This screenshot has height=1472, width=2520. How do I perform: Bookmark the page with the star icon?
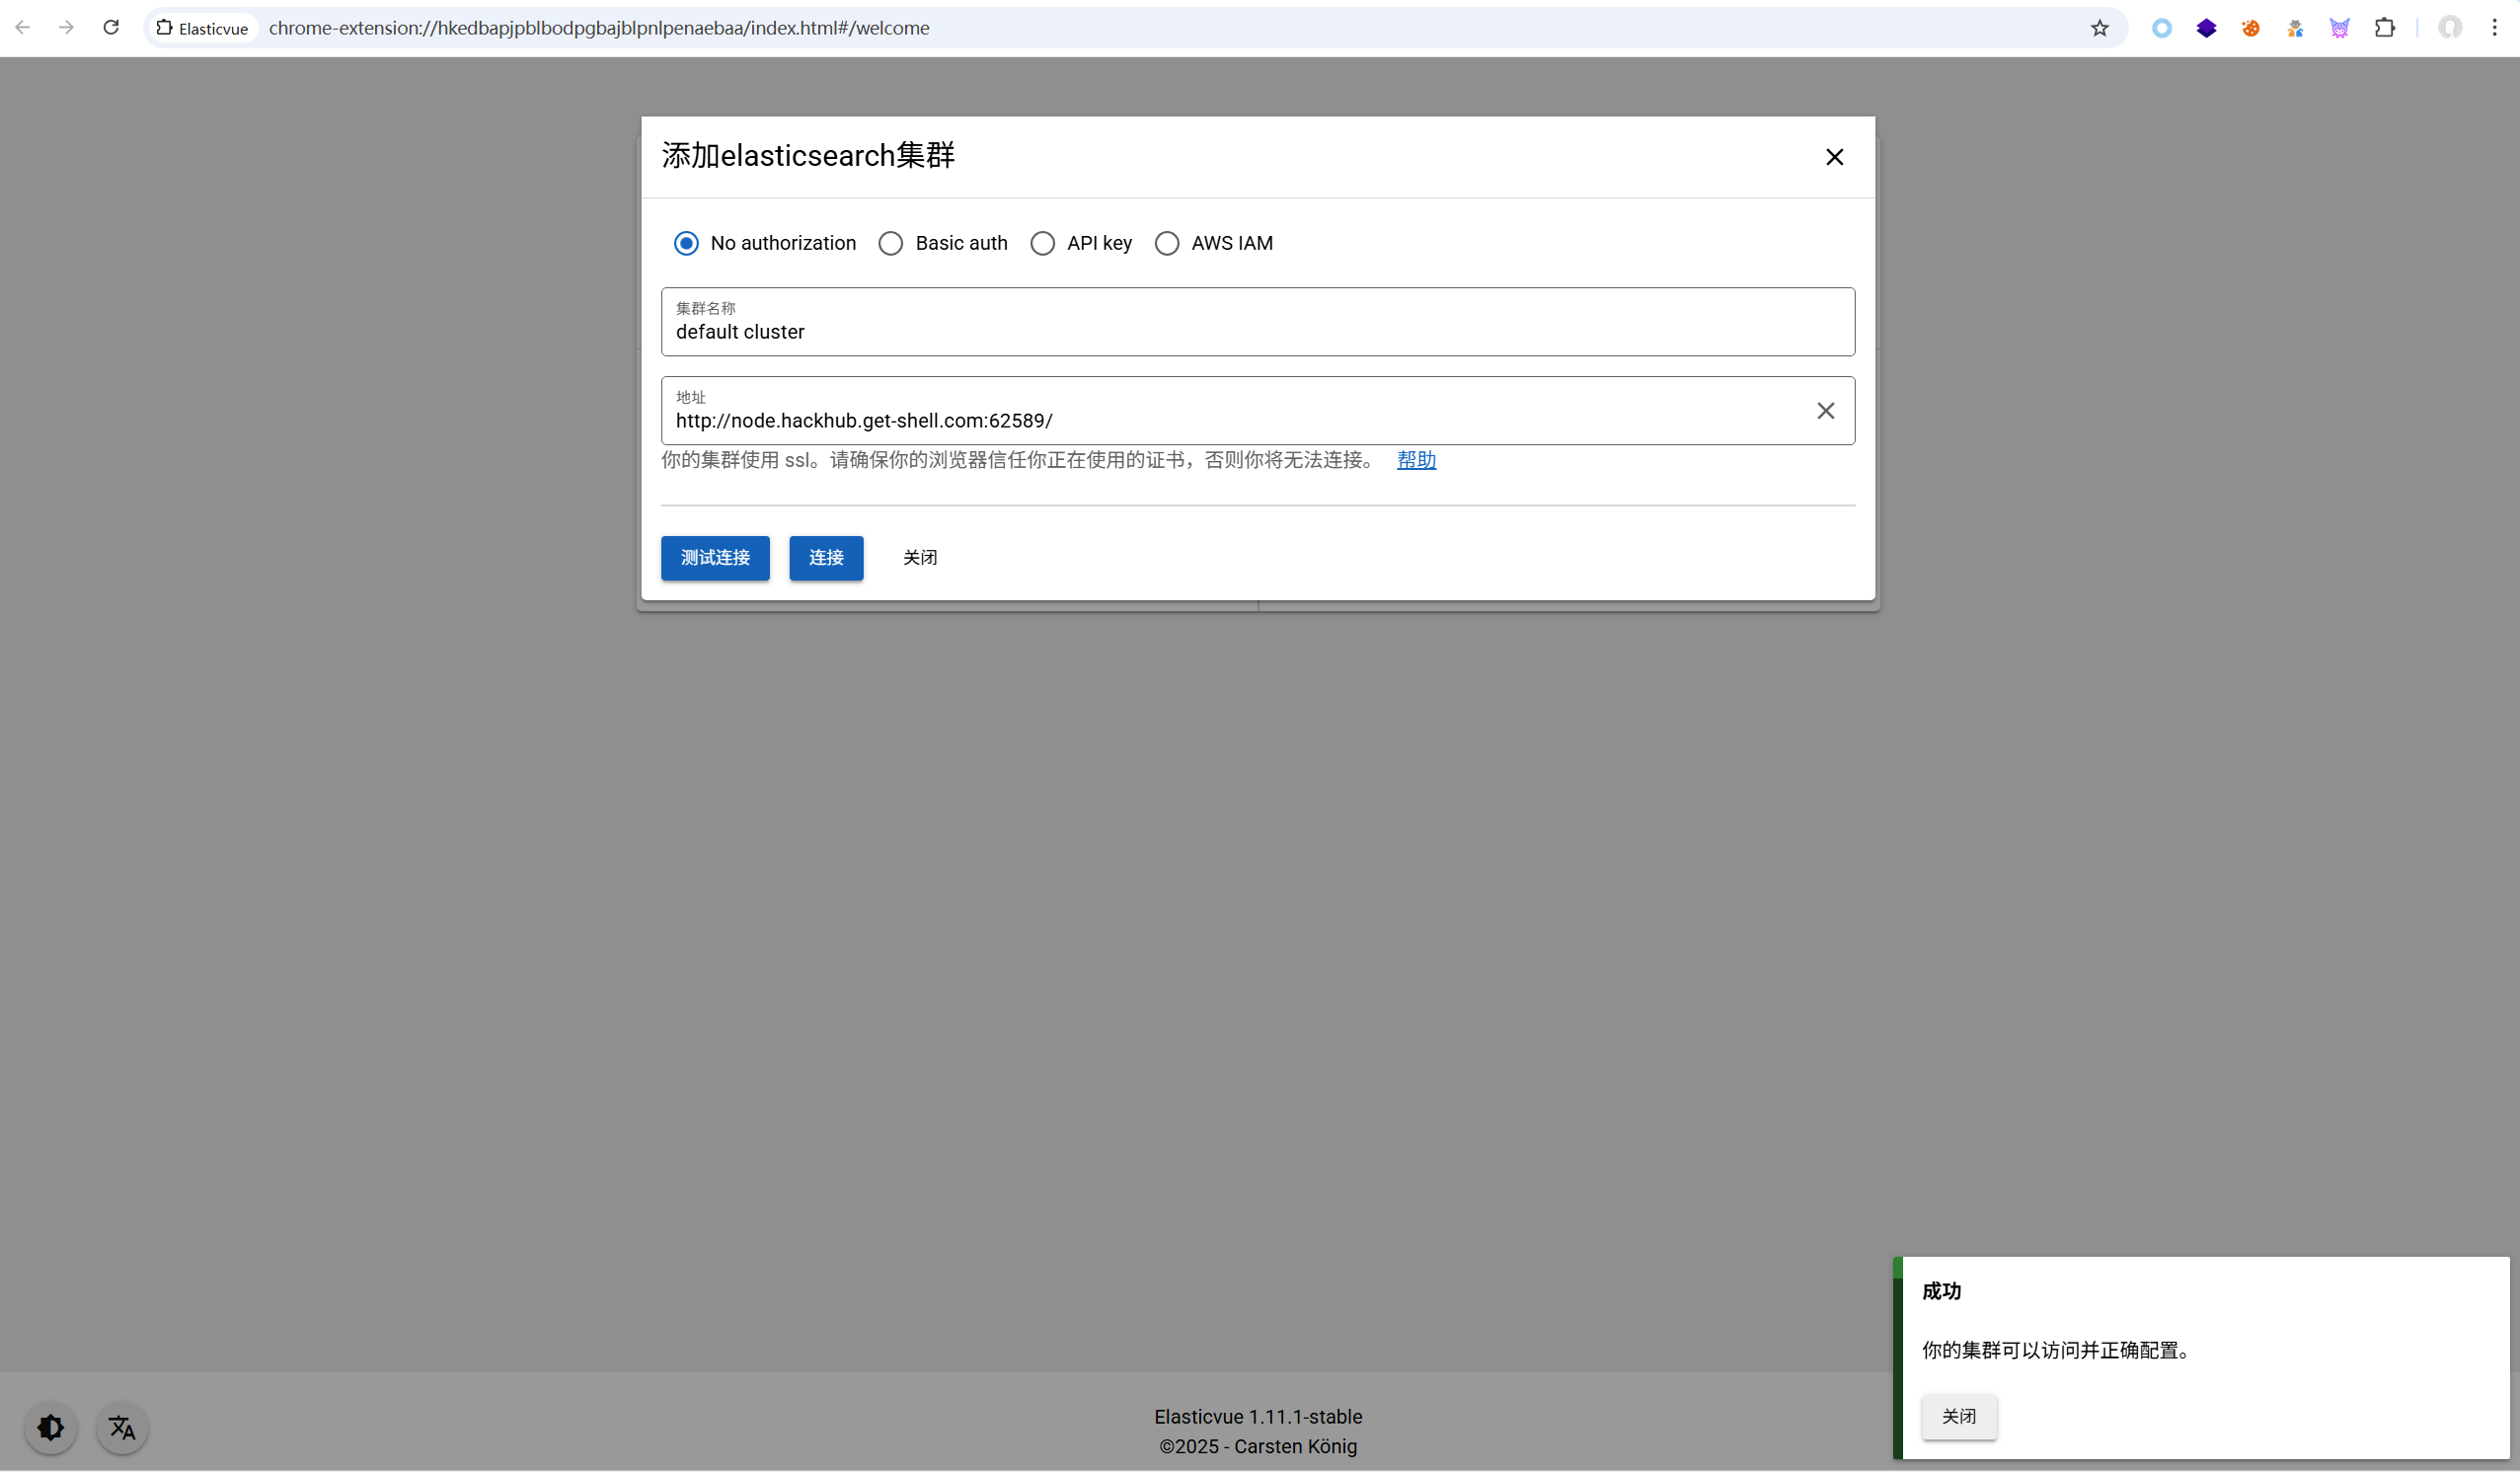[2098, 28]
